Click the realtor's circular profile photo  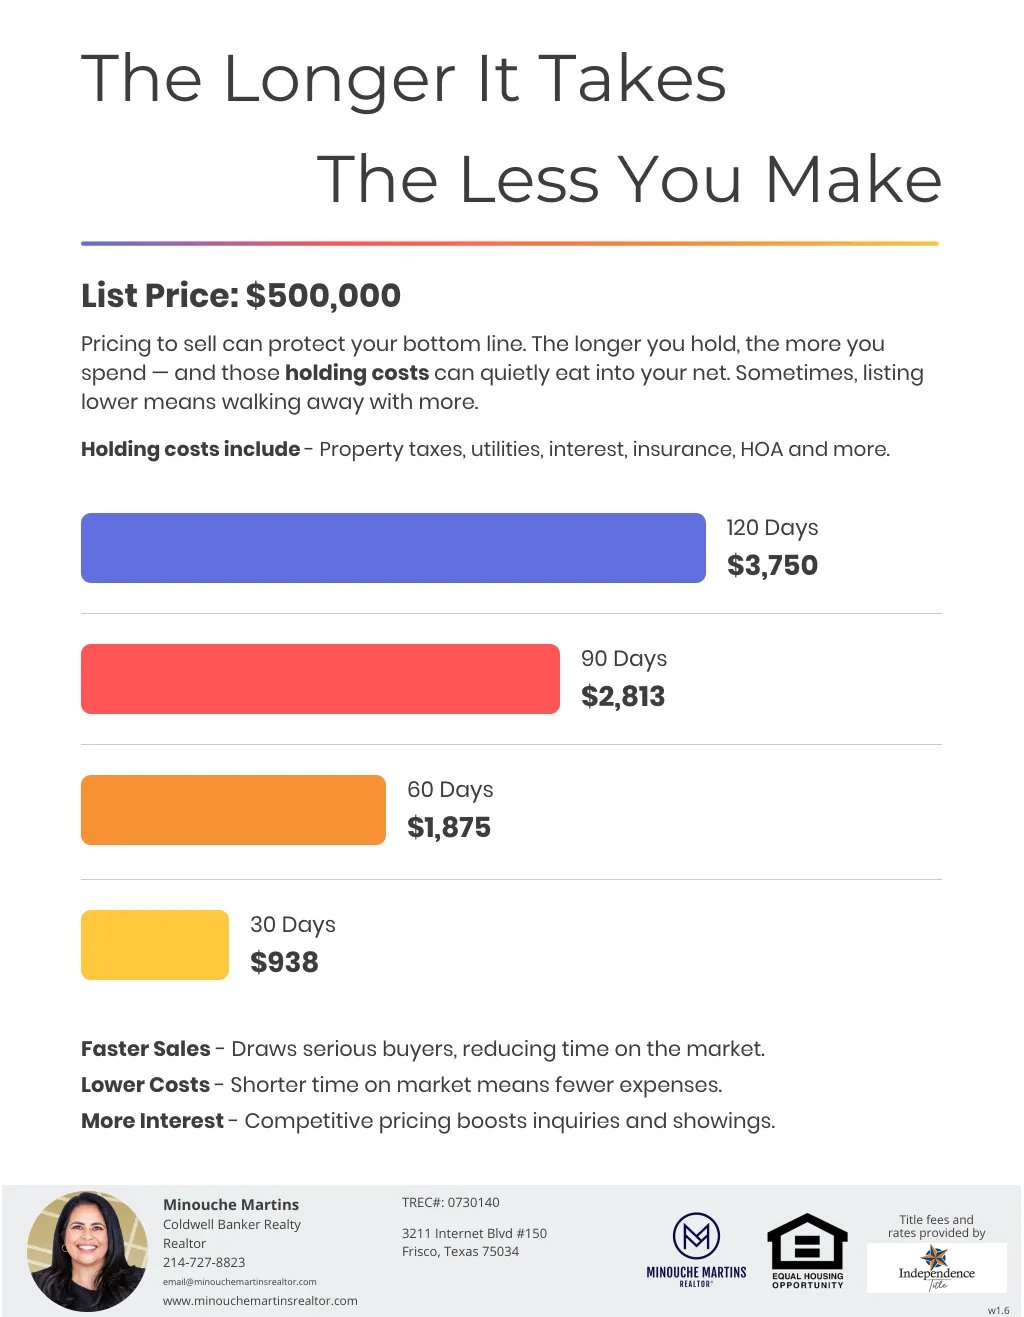click(x=87, y=1251)
